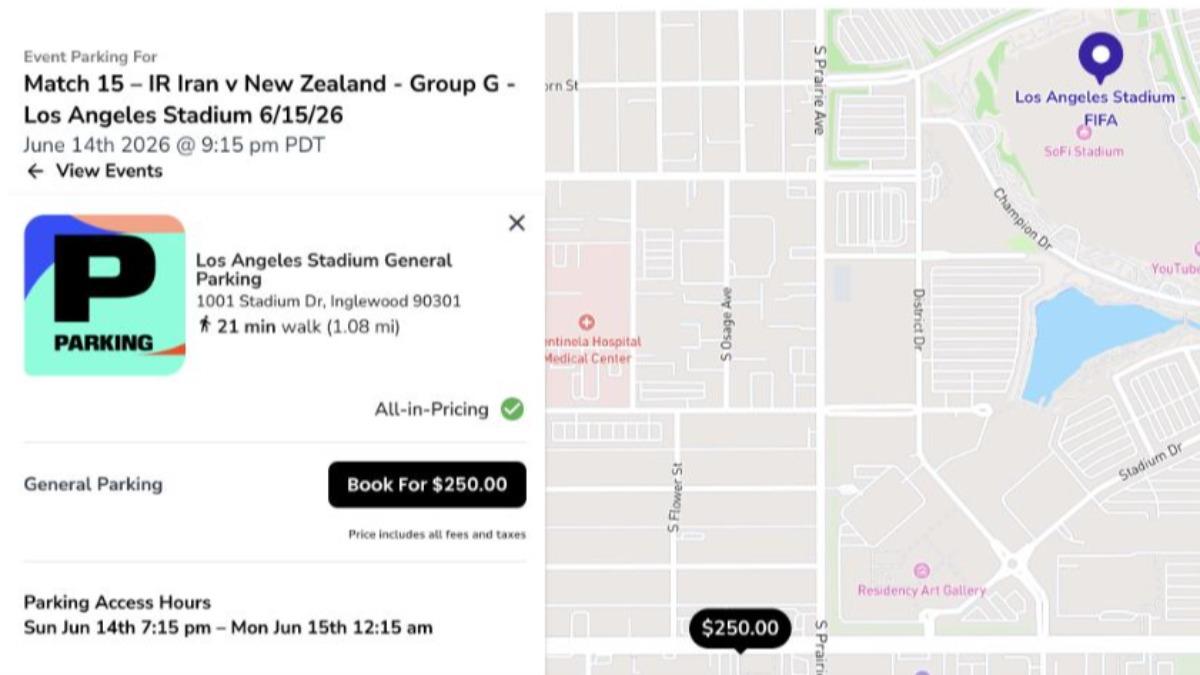Click the Parking Access Hours heading

[117, 603]
